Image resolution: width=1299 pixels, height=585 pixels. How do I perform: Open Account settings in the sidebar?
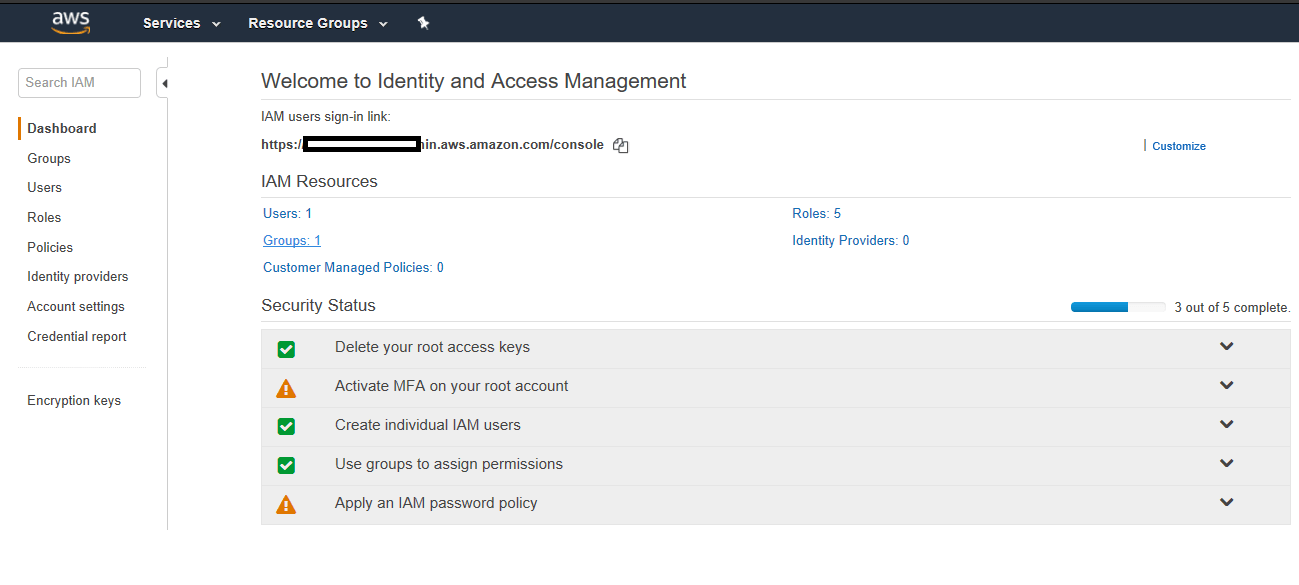[x=76, y=306]
